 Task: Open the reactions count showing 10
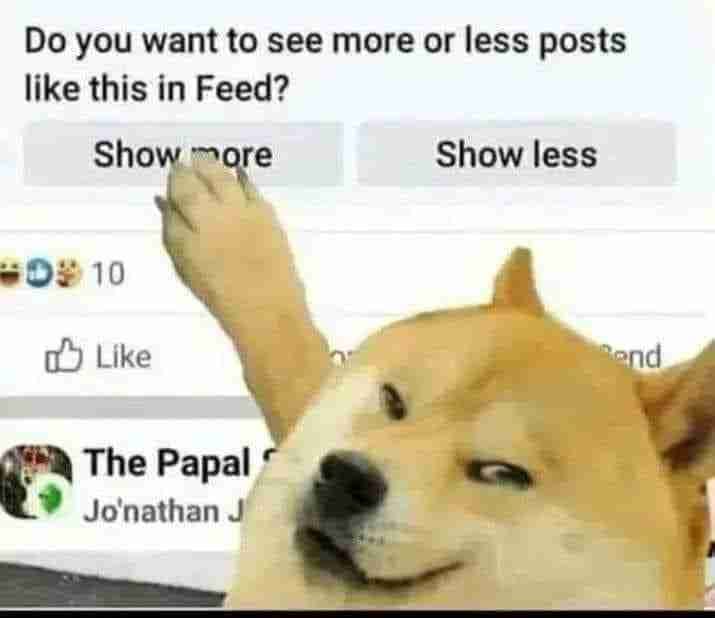[x=109, y=273]
